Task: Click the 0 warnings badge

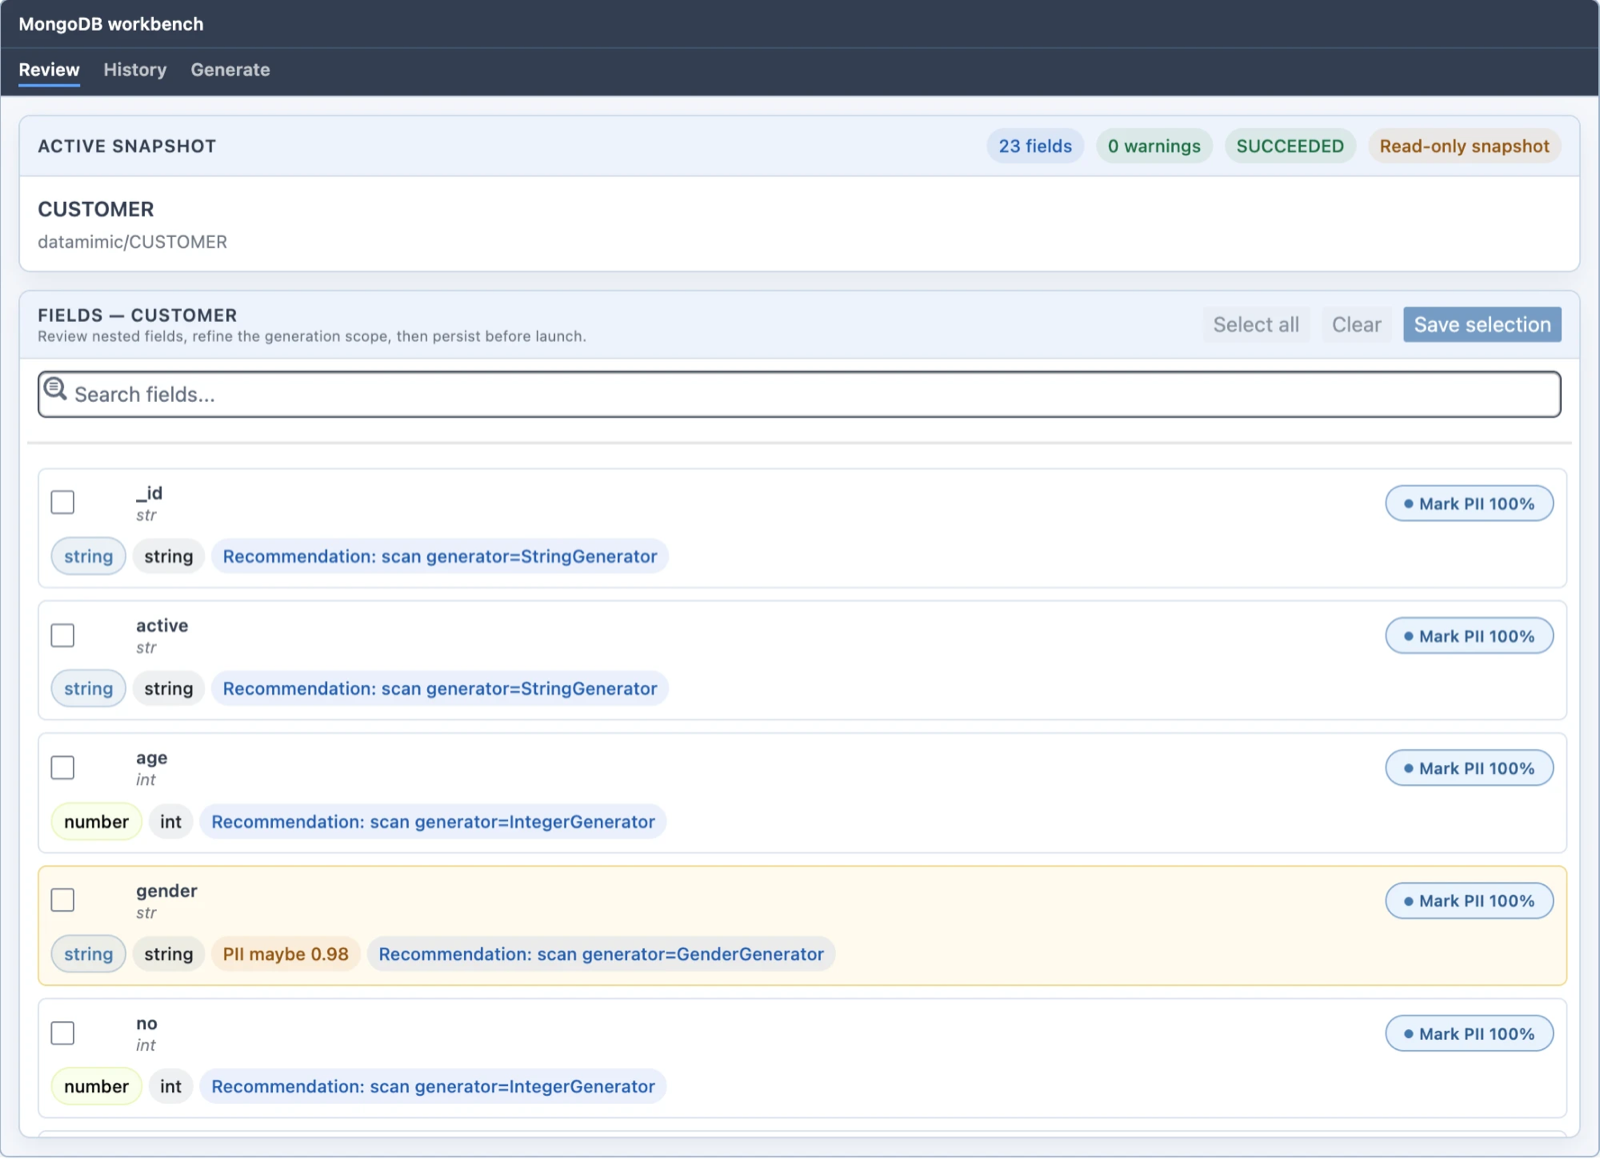Action: (x=1154, y=146)
